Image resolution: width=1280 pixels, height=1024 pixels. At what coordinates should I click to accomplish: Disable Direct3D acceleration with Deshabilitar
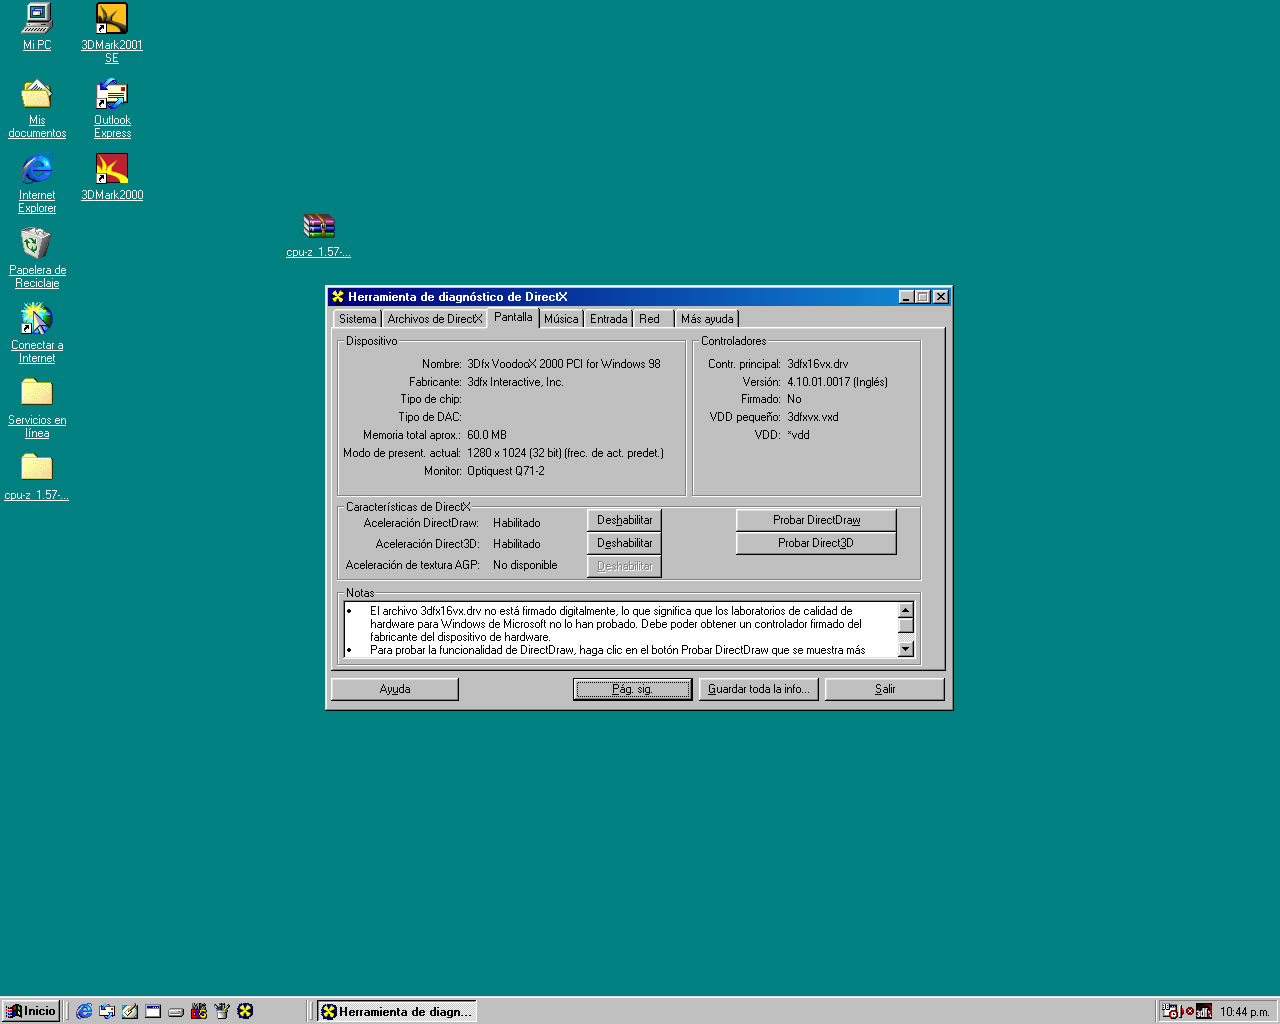[624, 543]
